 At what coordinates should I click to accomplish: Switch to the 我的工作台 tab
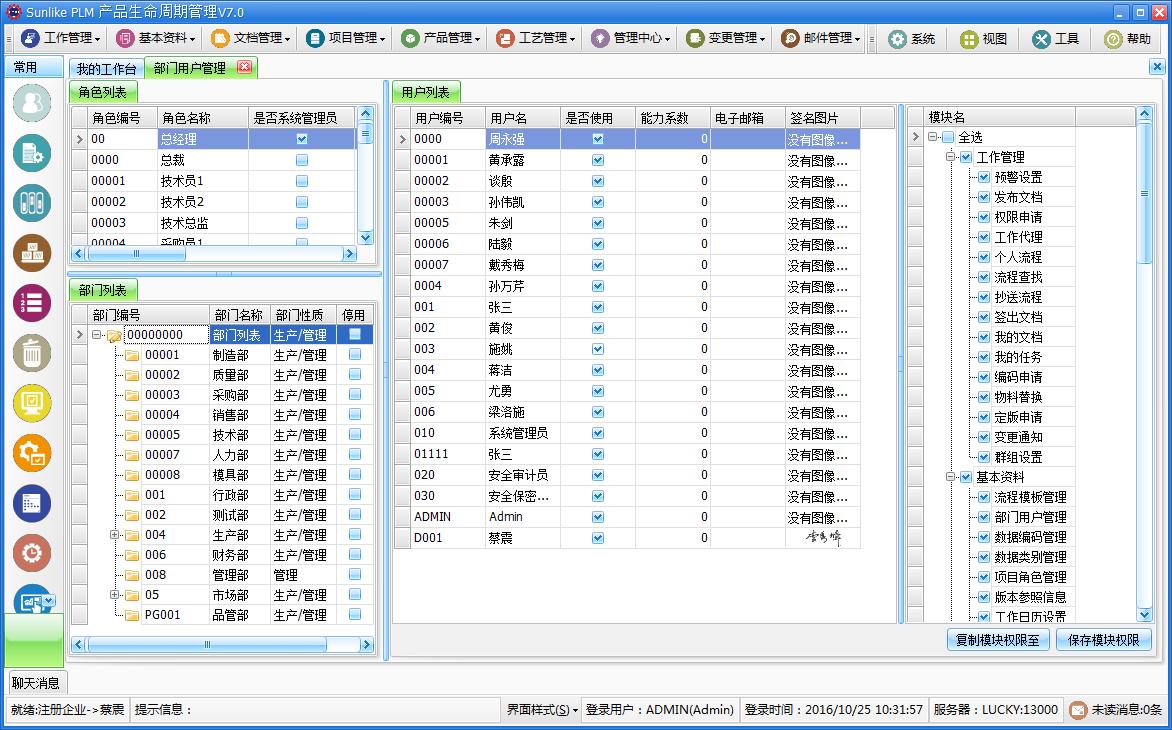click(106, 68)
